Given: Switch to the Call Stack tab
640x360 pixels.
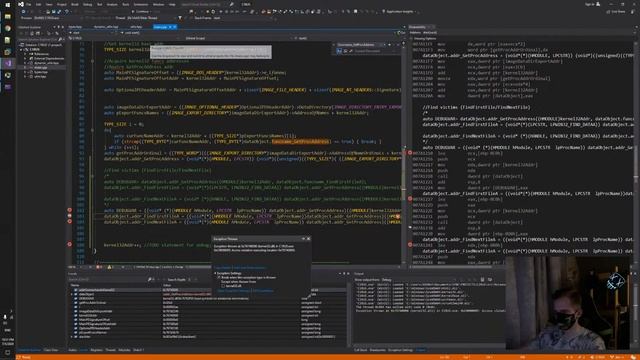Looking at the screenshot, I should pos(360,350).
